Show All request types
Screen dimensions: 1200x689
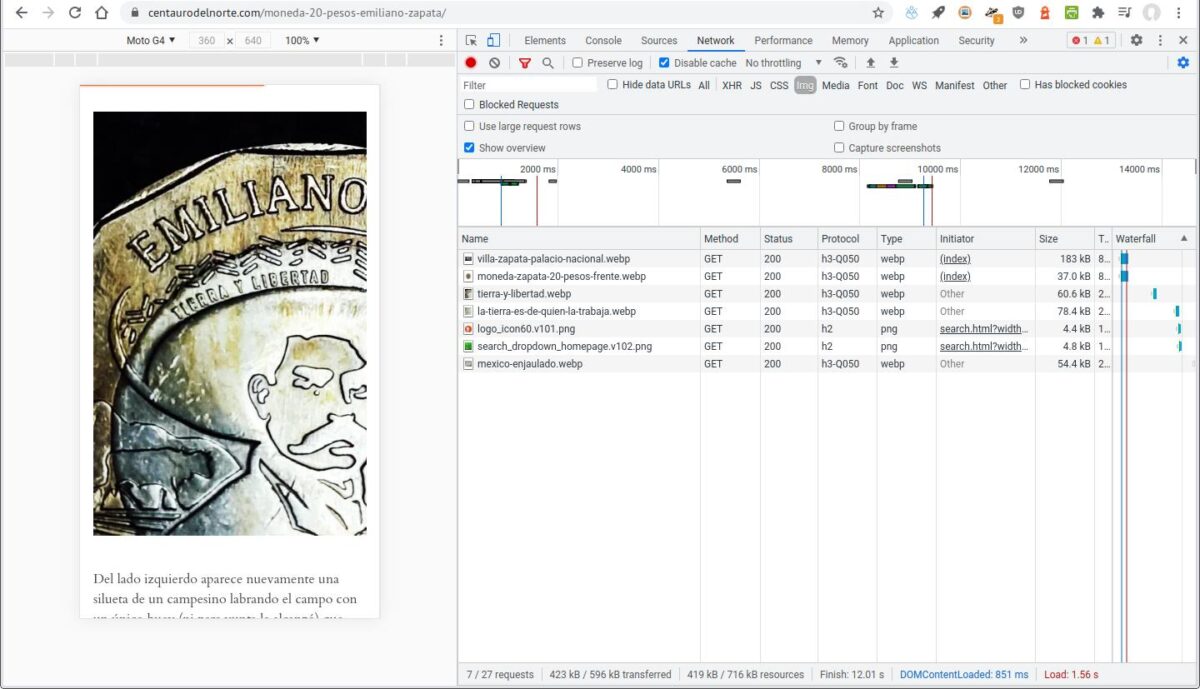point(704,85)
